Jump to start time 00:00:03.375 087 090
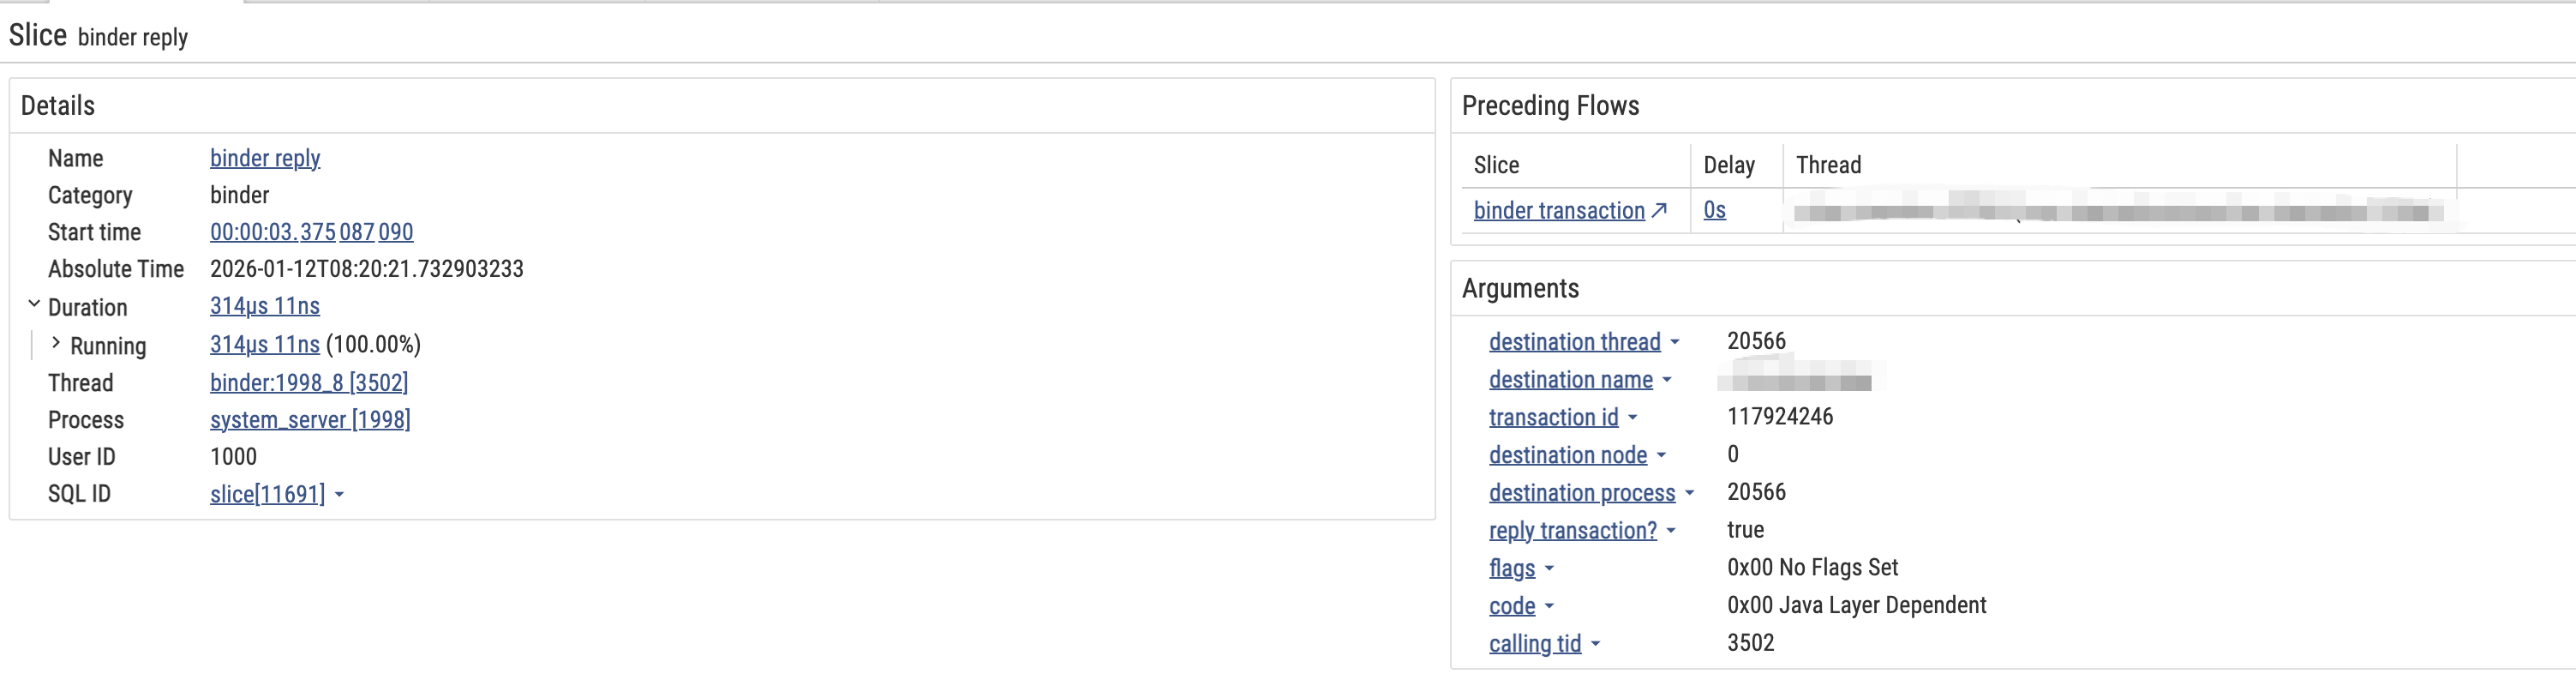 [x=311, y=232]
